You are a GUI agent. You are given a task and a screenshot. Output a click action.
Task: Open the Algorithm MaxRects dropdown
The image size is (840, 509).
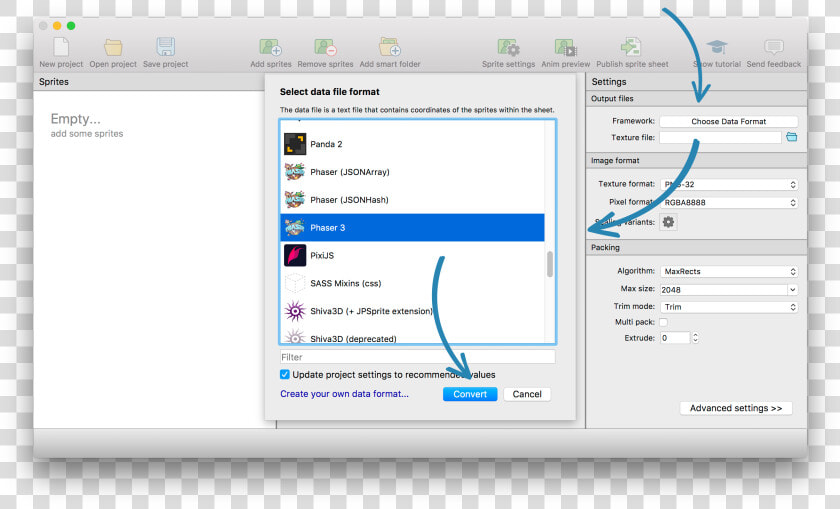[x=729, y=272]
